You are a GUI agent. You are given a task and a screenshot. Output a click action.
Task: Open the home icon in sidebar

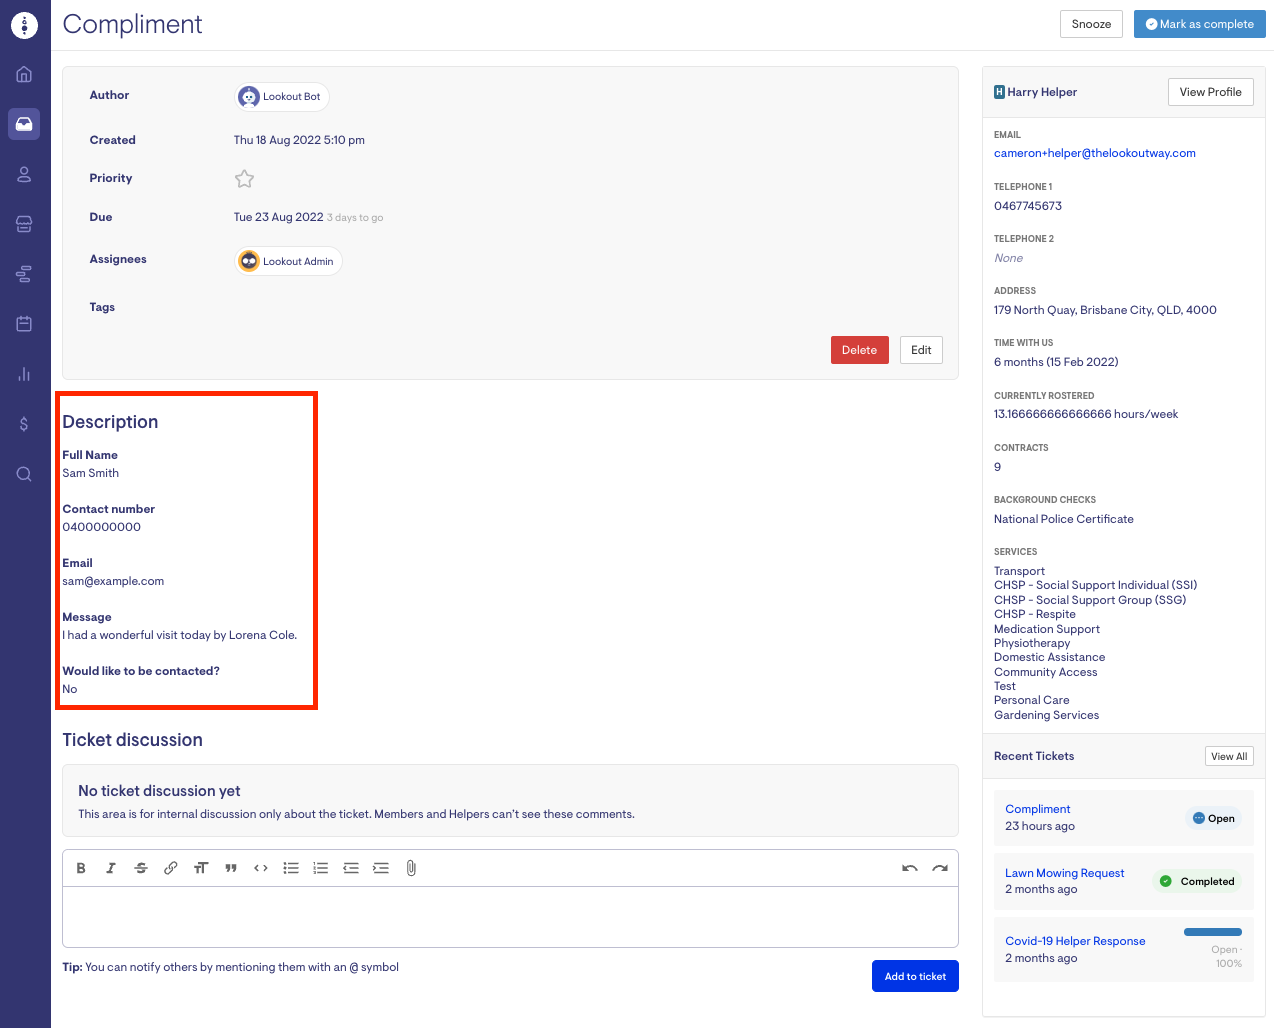click(24, 74)
